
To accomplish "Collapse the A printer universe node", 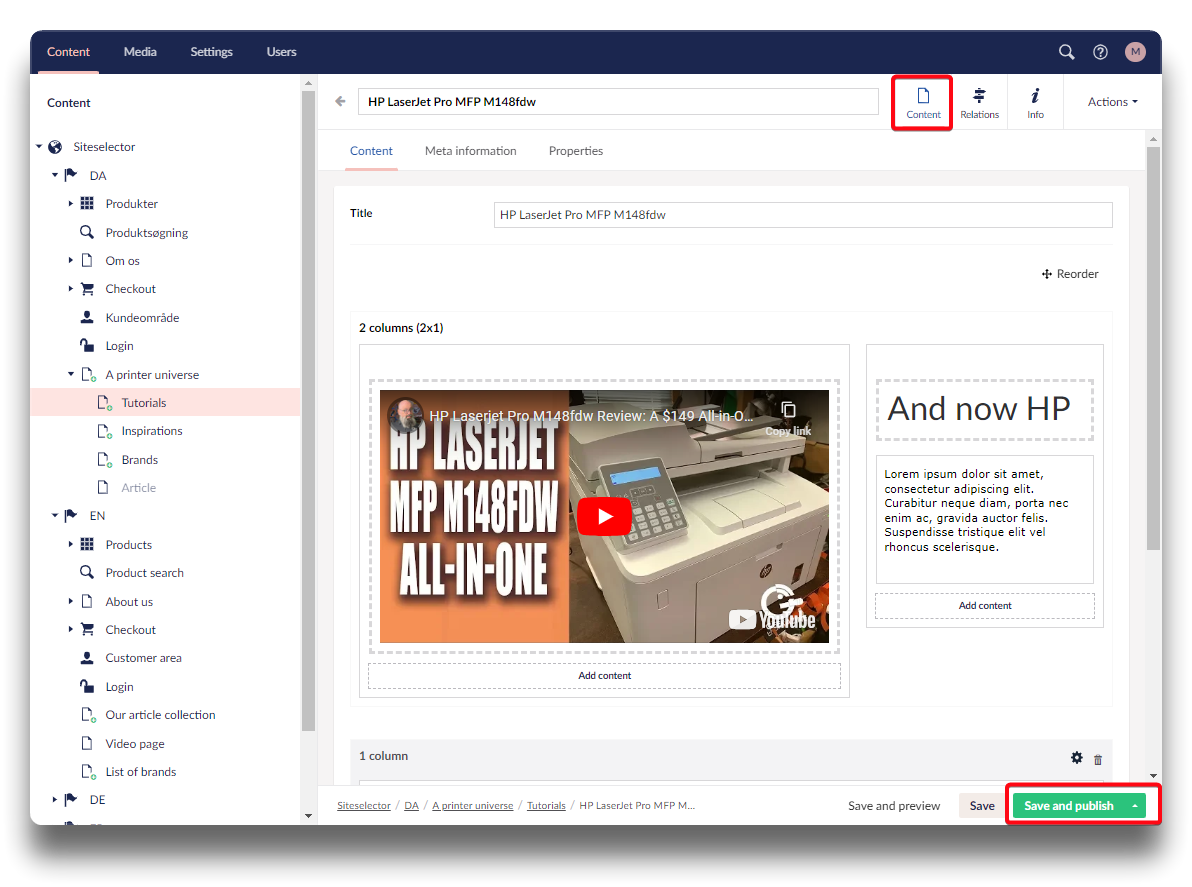I will (71, 374).
